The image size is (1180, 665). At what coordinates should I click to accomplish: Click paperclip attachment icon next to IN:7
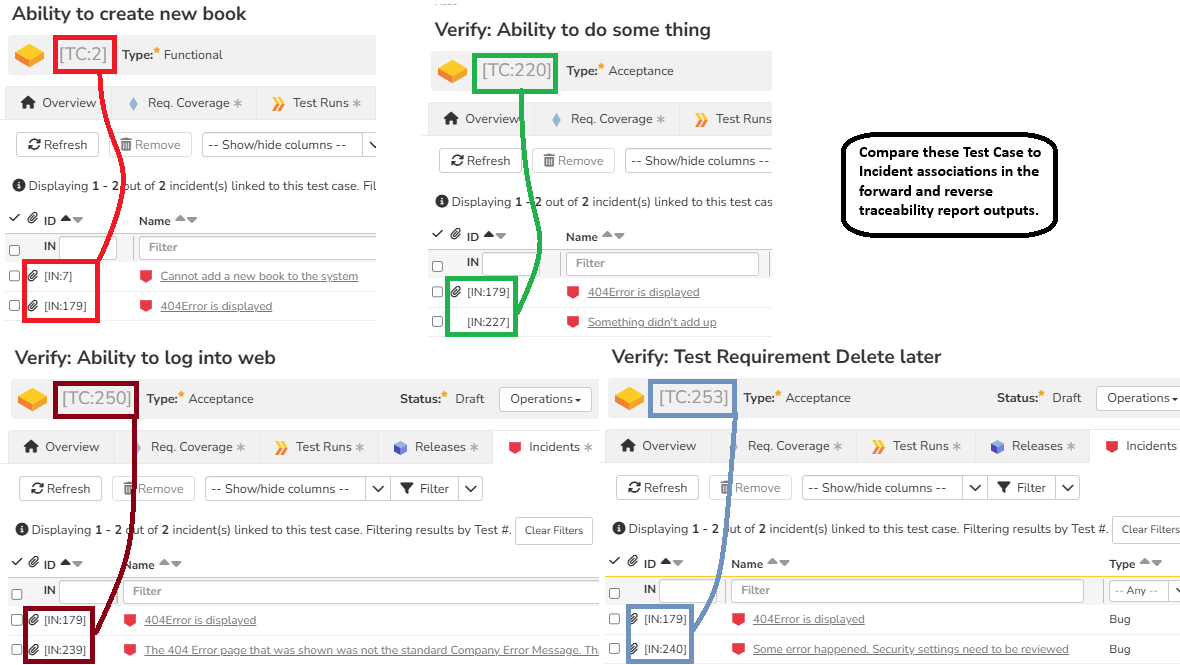[33, 276]
